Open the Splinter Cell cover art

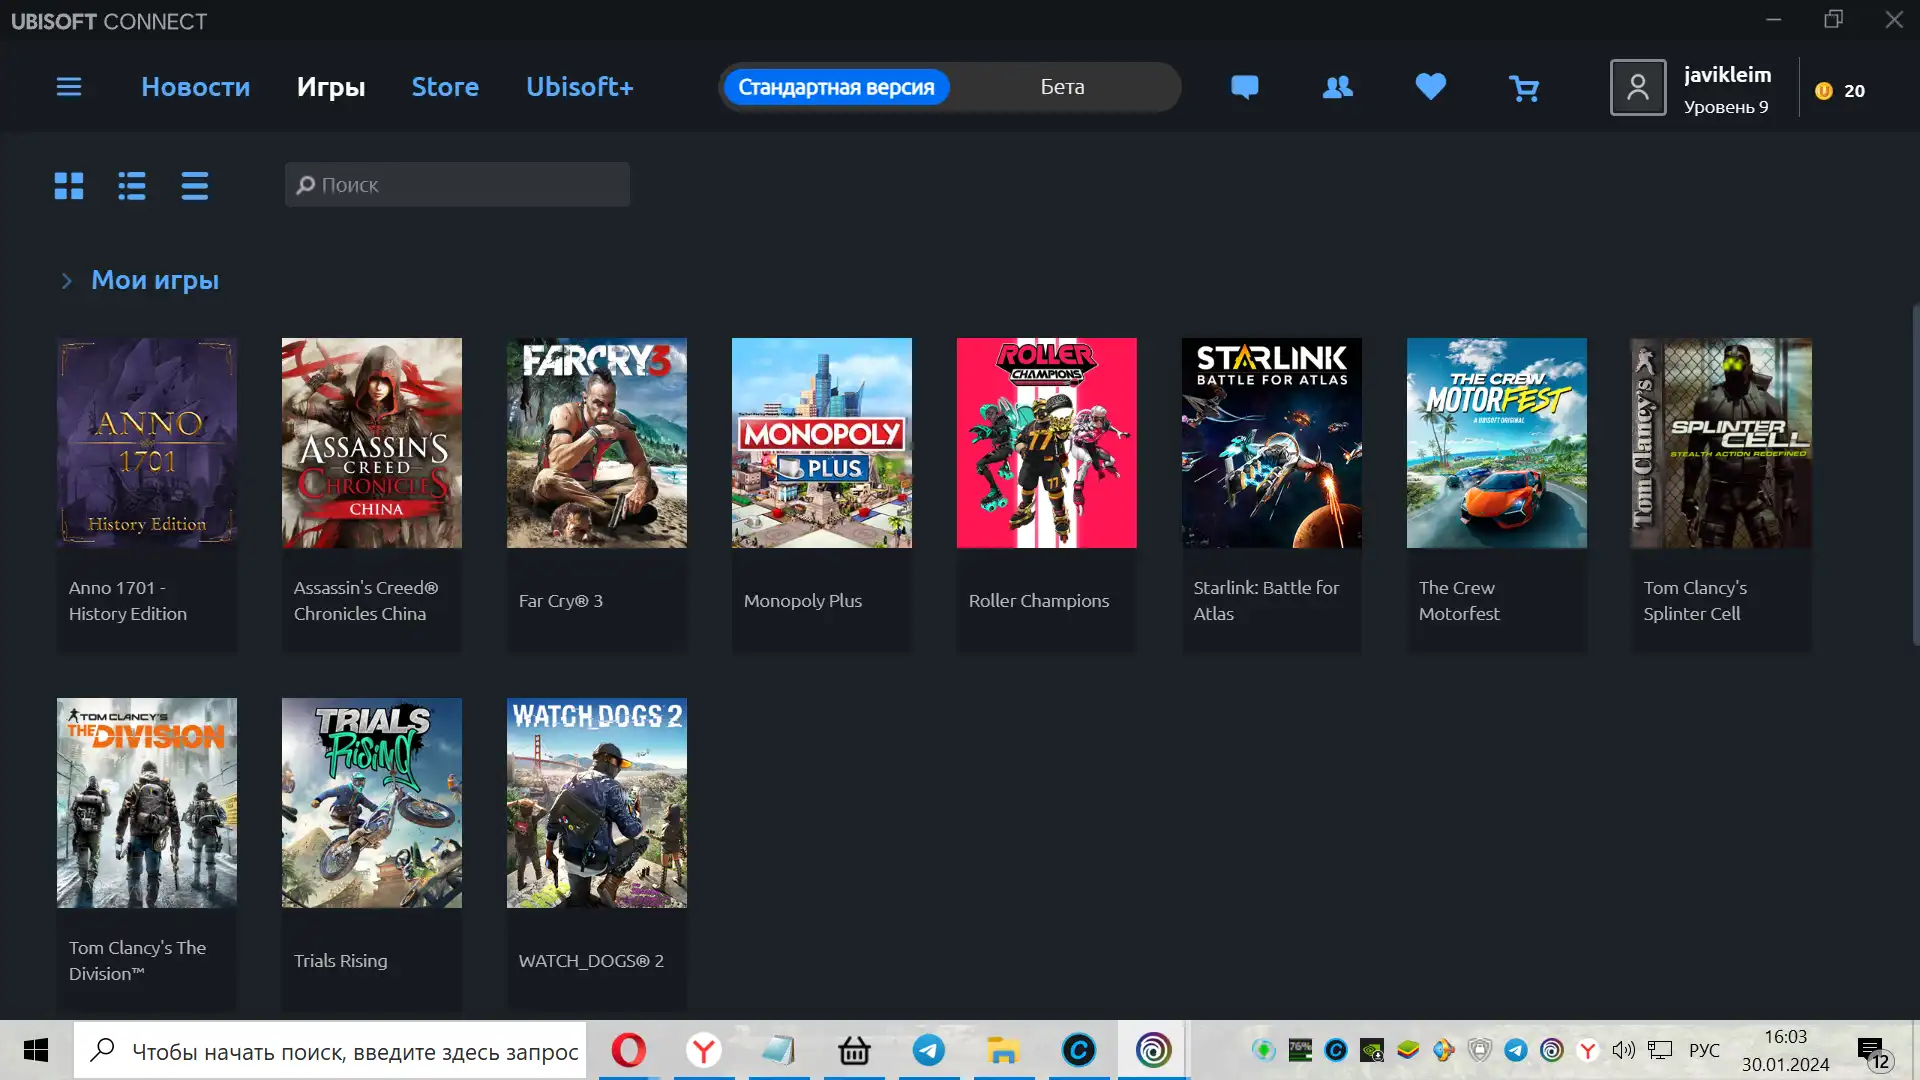point(1722,443)
